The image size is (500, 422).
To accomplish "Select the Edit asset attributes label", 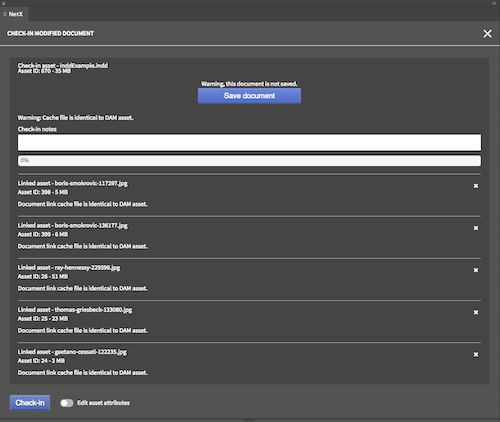I will pyautogui.click(x=103, y=403).
